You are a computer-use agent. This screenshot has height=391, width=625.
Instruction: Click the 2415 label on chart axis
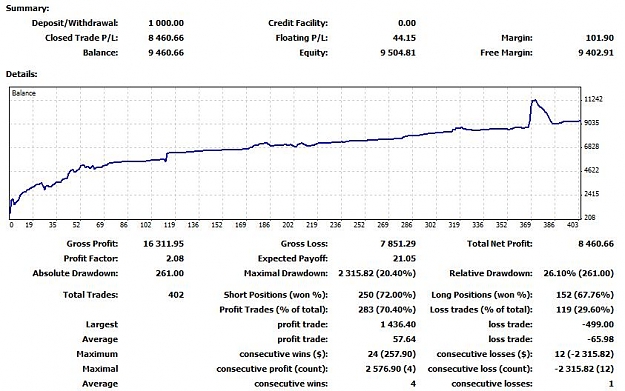tap(592, 194)
